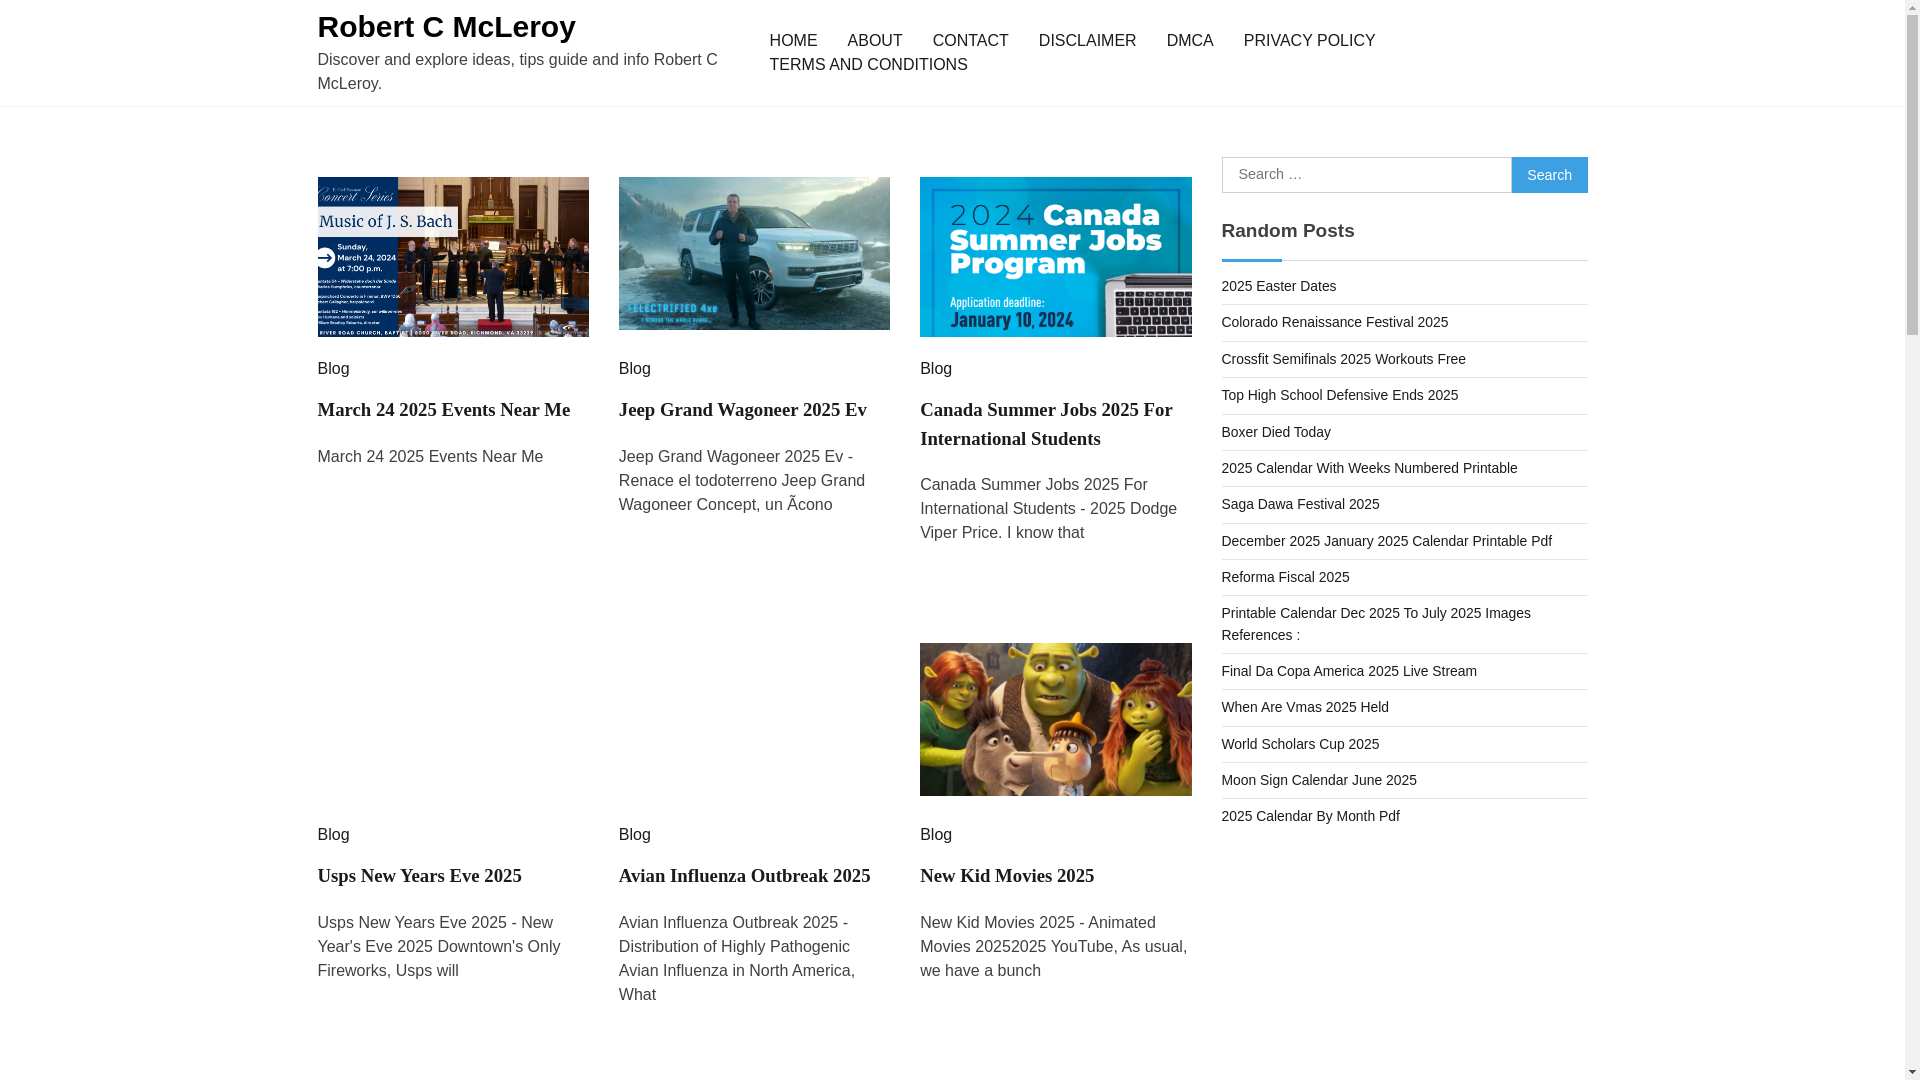The width and height of the screenshot is (1920, 1080).
Task: Open the CONTACT page
Action: pyautogui.click(x=970, y=41)
